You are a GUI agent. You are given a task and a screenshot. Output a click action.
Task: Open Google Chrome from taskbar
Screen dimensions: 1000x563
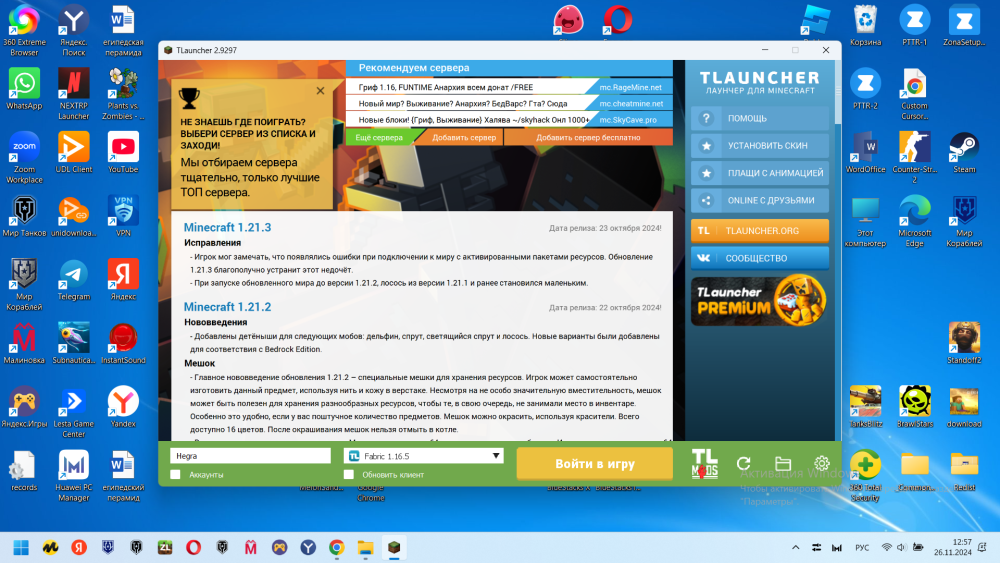pyautogui.click(x=337, y=547)
